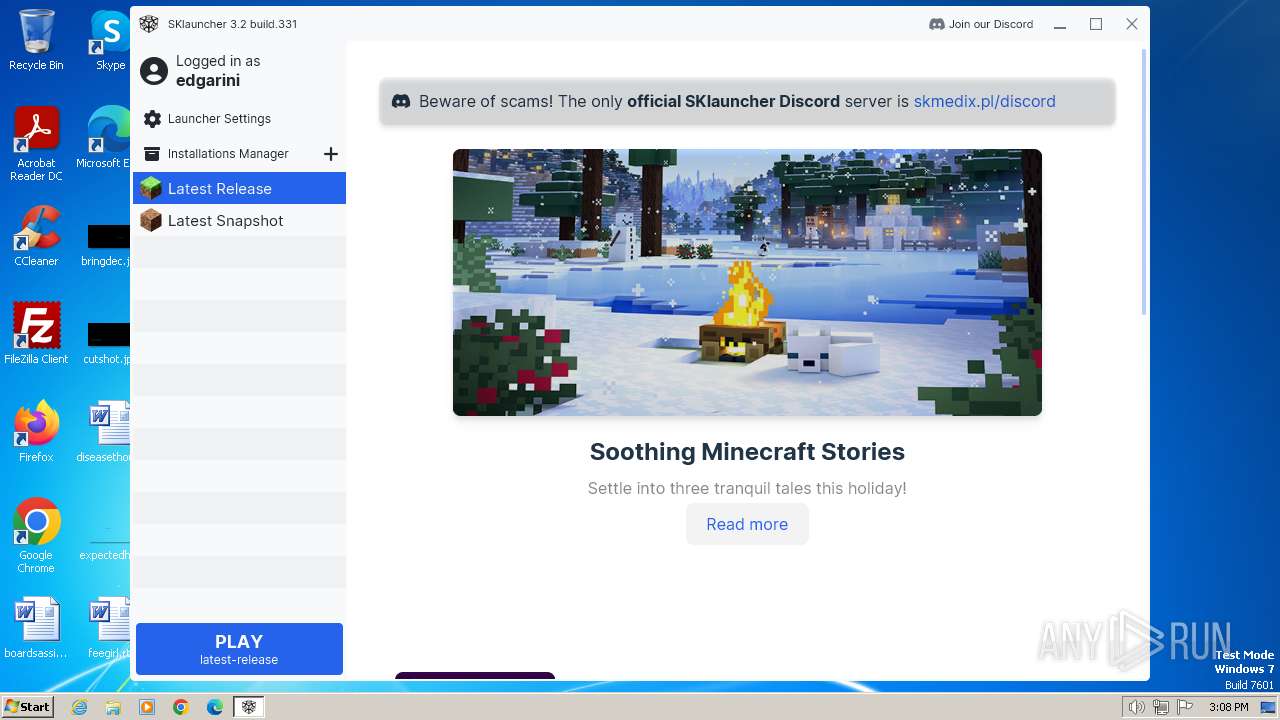
Task: Click the news panel vertical scrollbar
Action: click(1145, 180)
